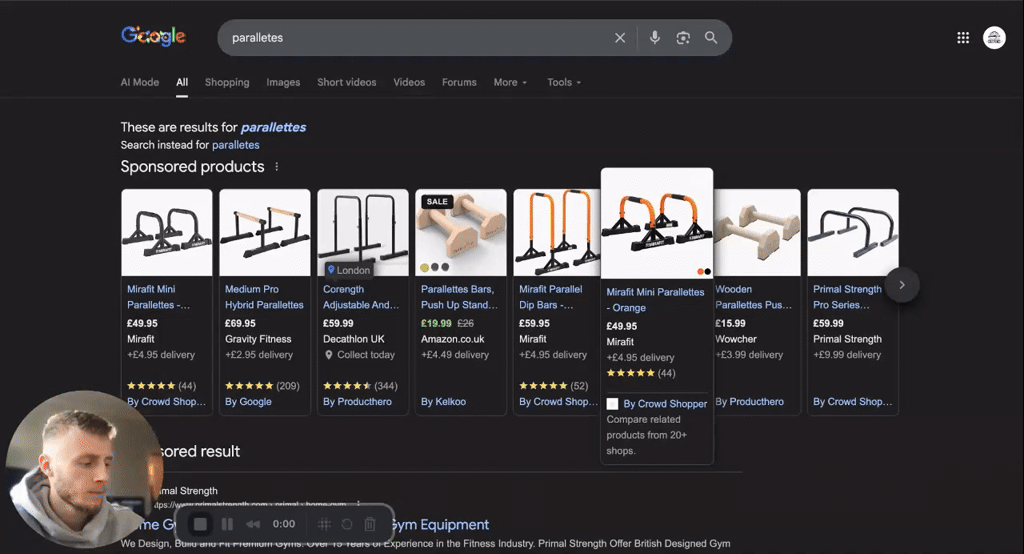Viewport: 1024px width, 554px height.
Task: Switch to the Shopping tab
Action: [x=227, y=82]
